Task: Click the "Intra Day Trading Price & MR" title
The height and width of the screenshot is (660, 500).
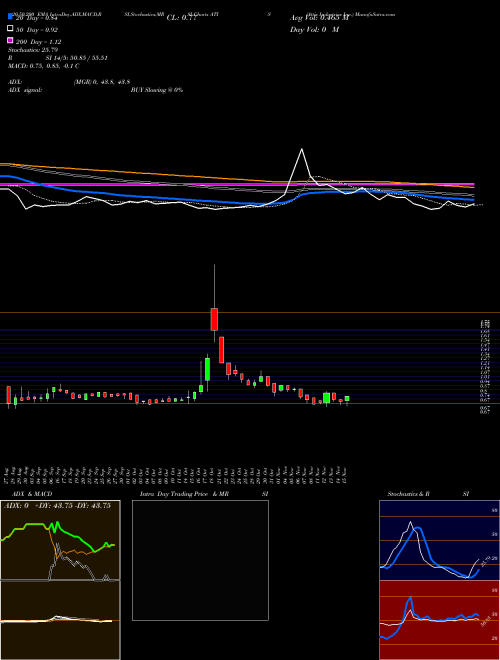Action: click(x=184, y=494)
